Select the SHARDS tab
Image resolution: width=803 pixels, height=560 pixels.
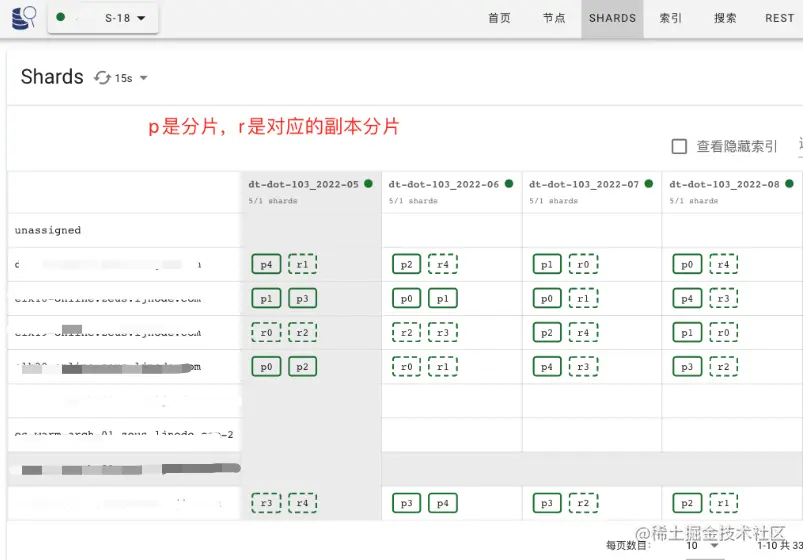(612, 18)
